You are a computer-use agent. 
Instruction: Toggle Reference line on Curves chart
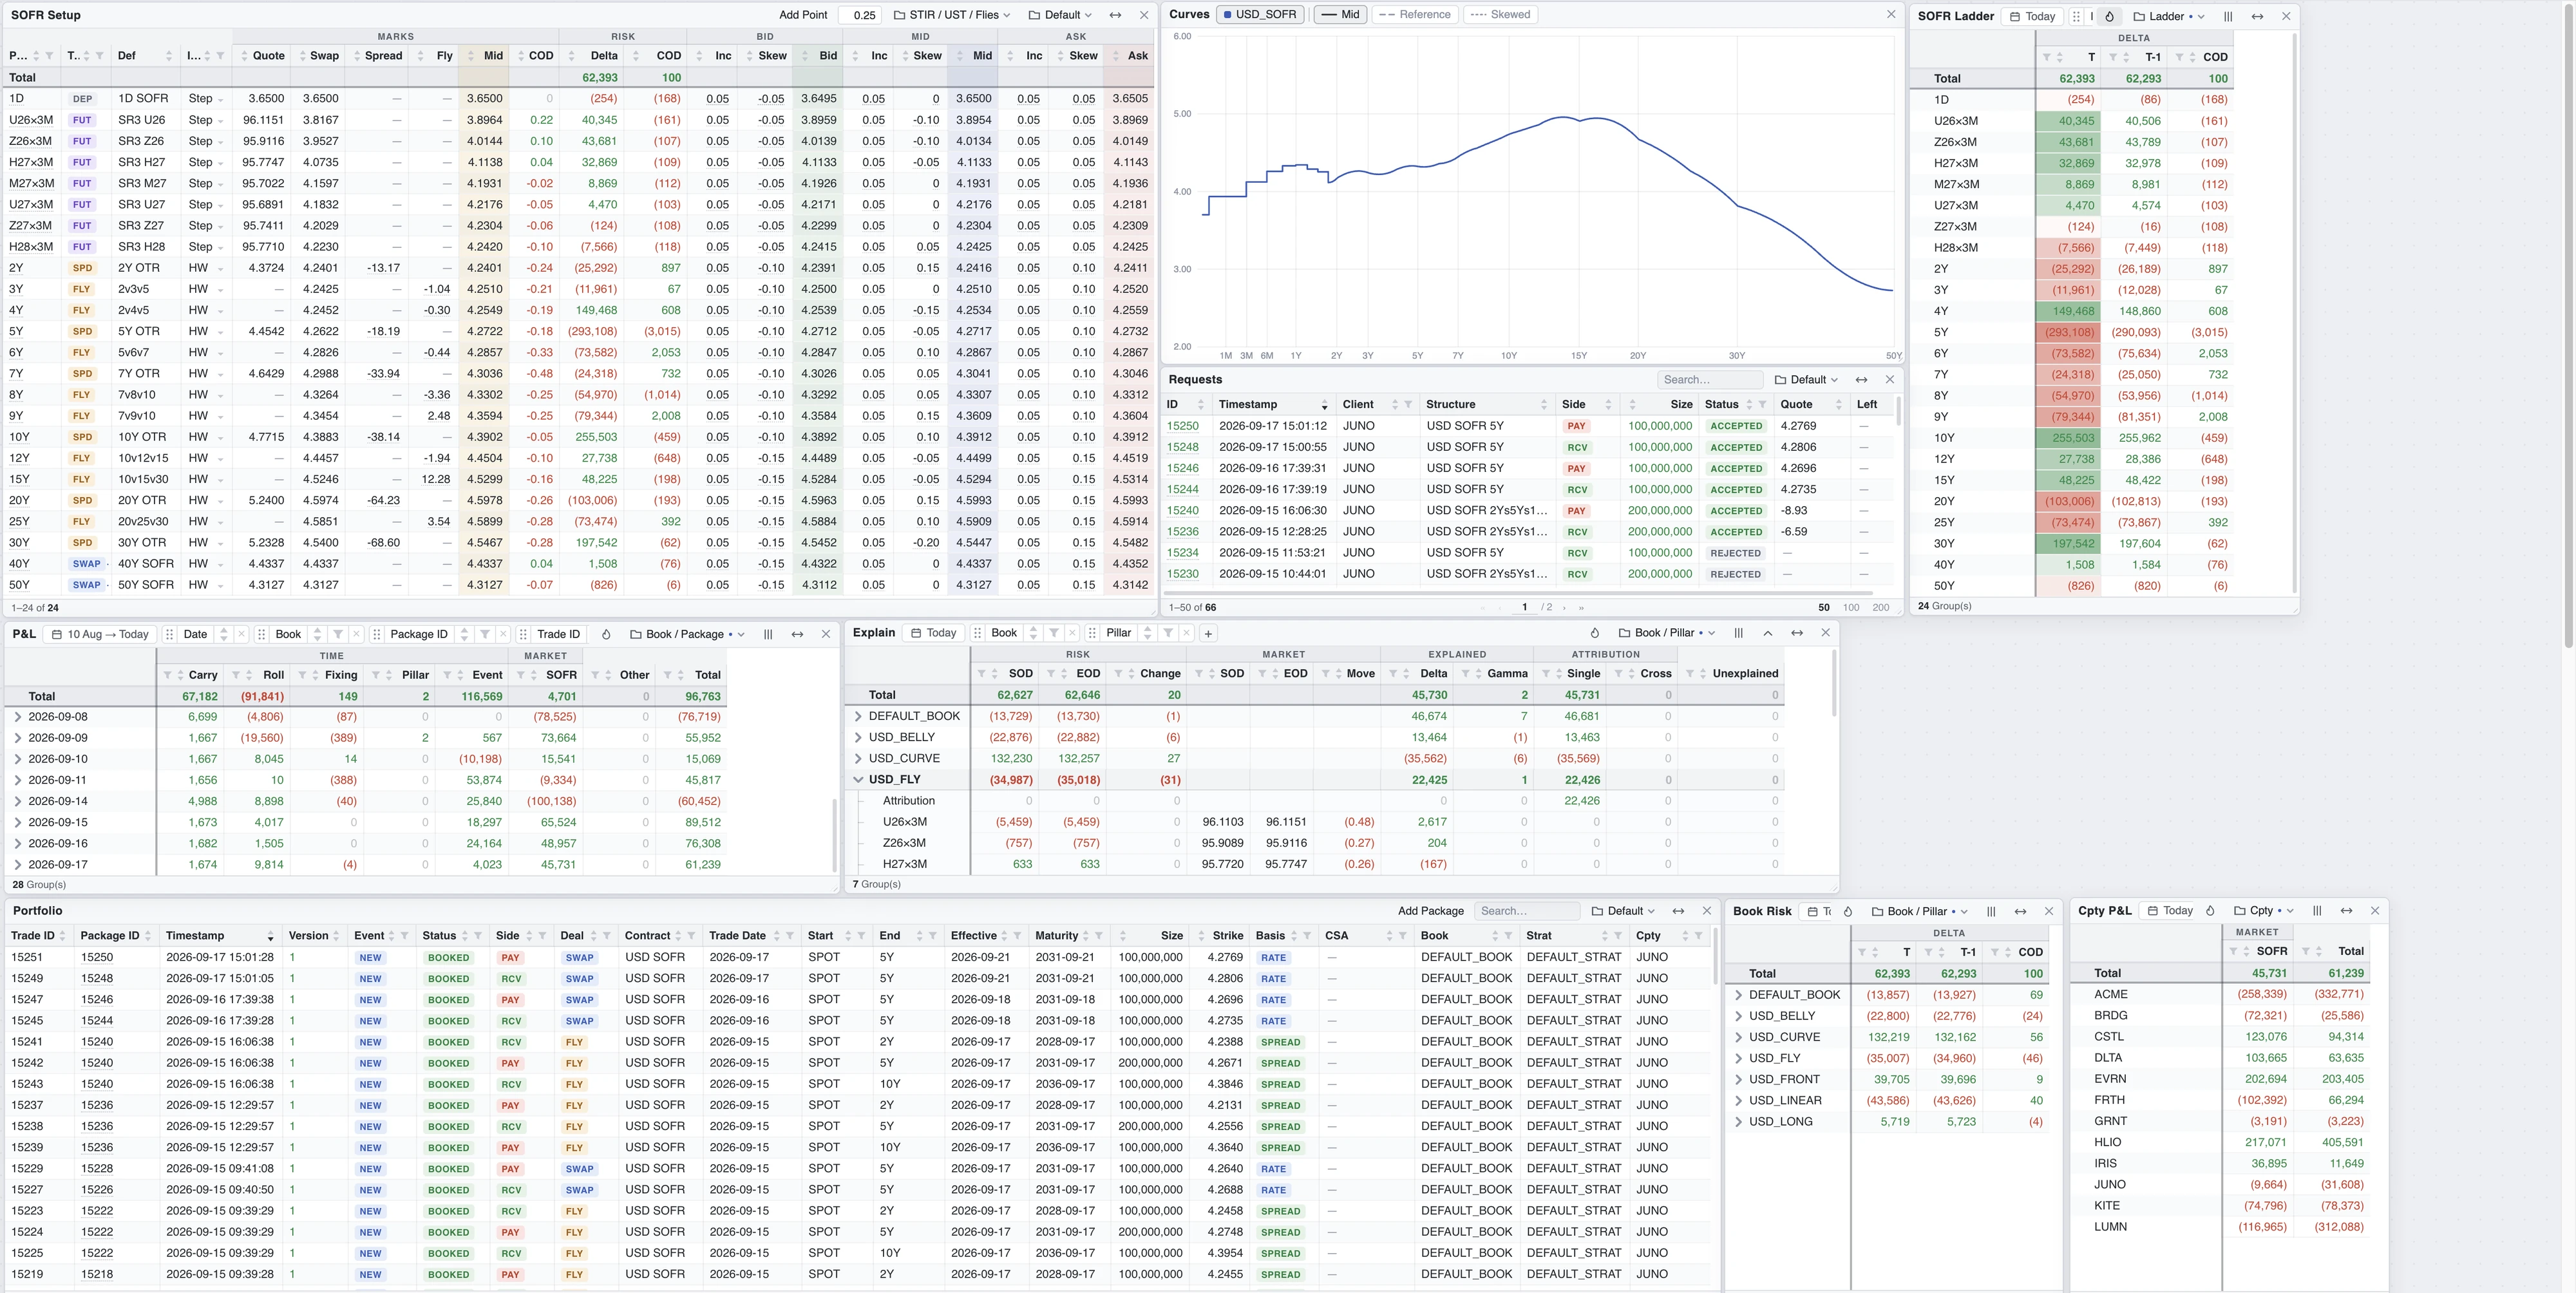click(x=1414, y=14)
